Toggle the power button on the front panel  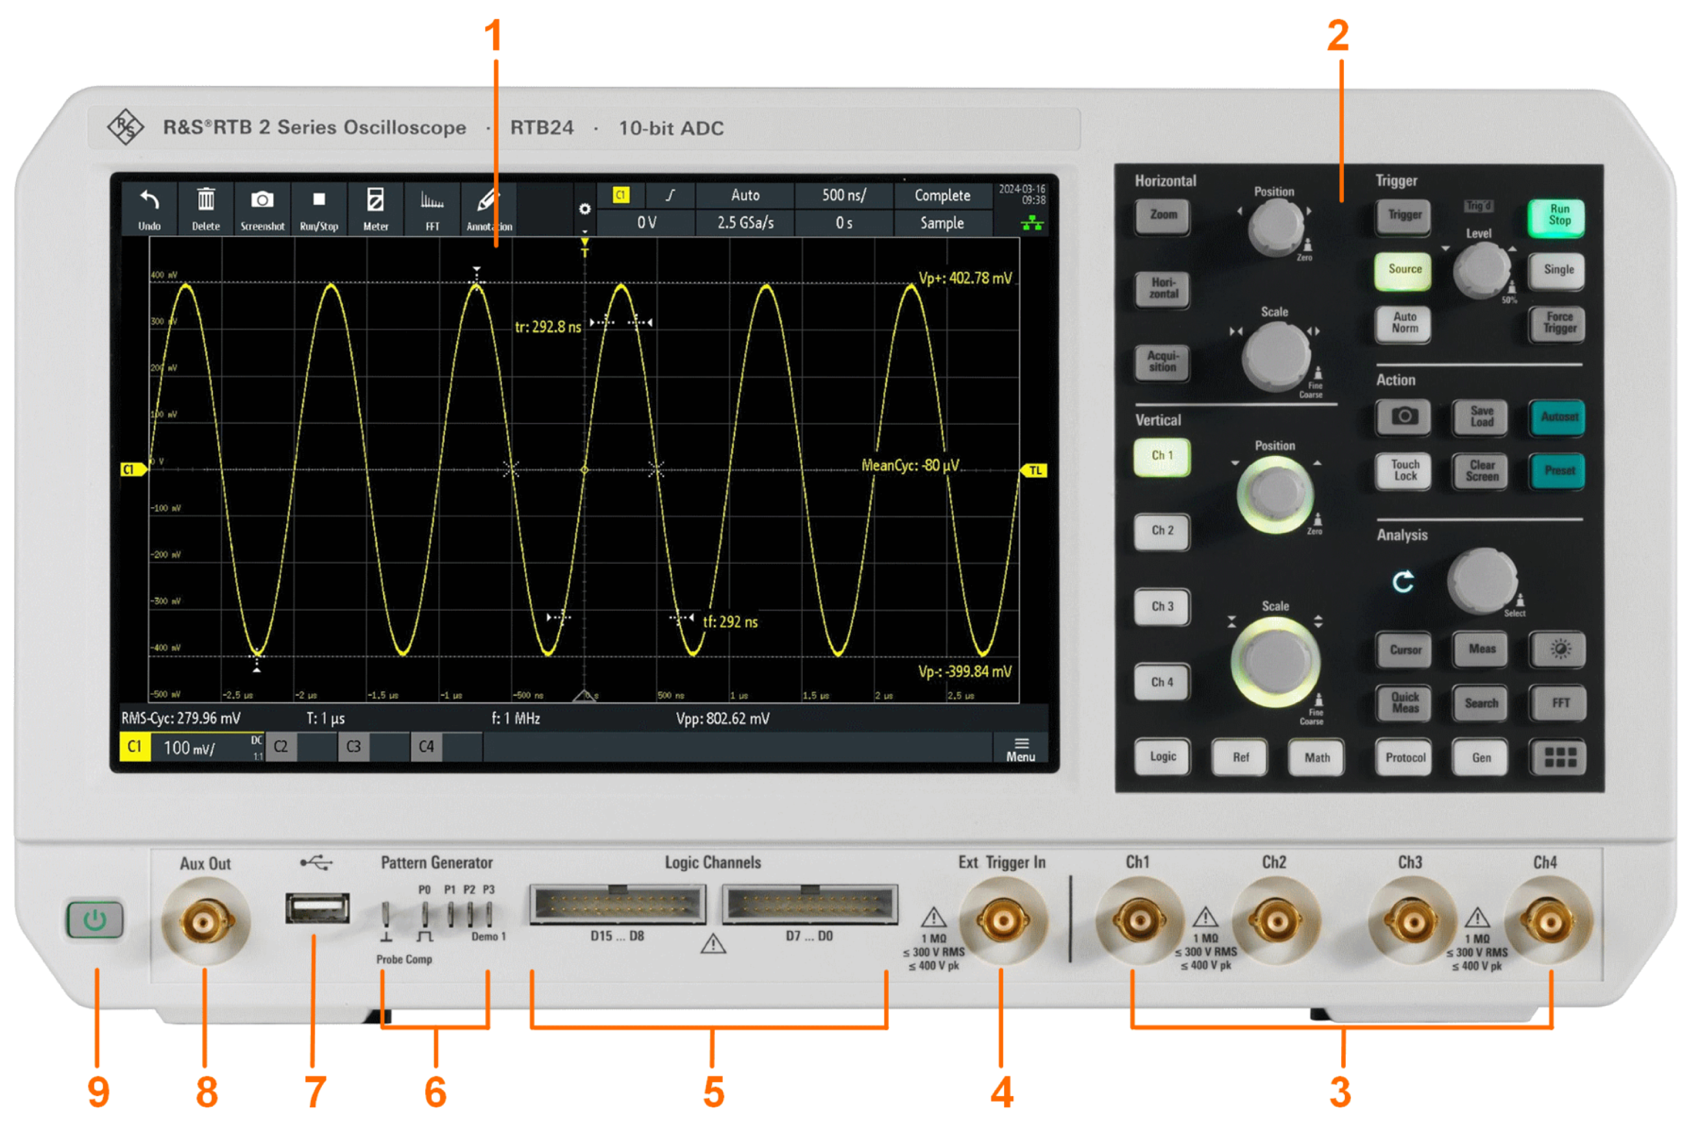pos(95,919)
